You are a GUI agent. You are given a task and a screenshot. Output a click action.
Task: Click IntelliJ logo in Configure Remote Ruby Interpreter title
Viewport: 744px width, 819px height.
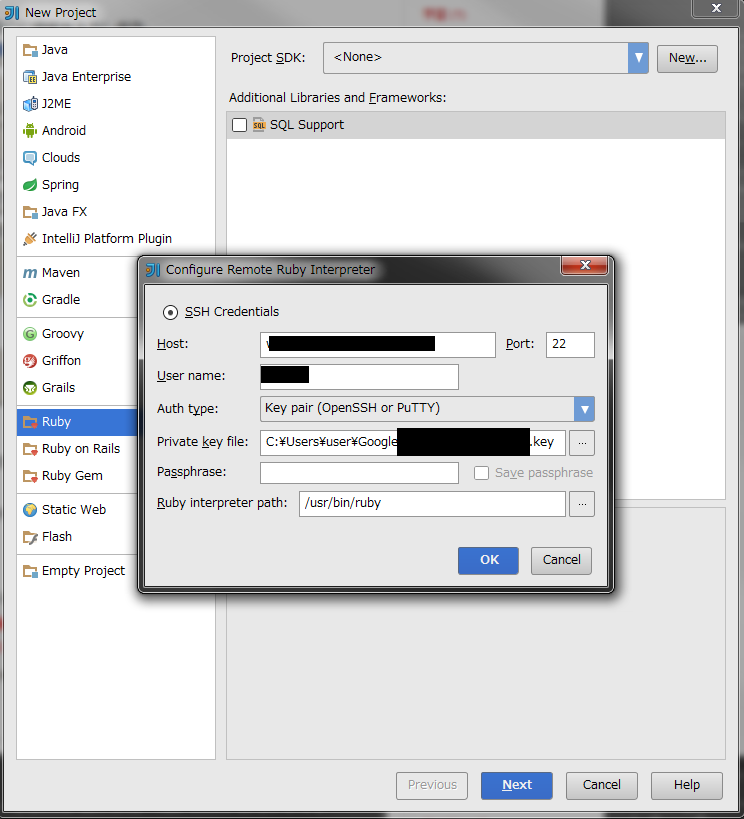click(x=153, y=270)
